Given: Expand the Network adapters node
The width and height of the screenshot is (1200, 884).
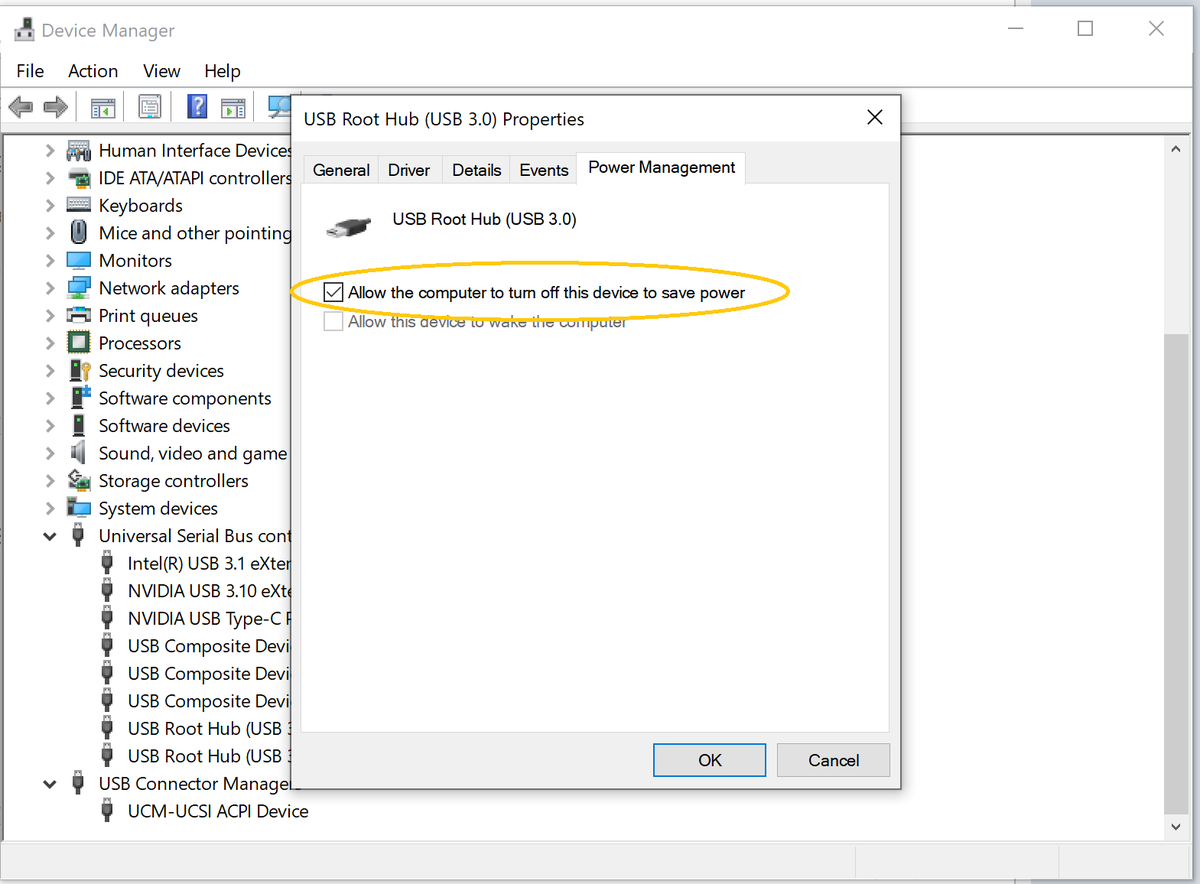Looking at the screenshot, I should pos(50,288).
